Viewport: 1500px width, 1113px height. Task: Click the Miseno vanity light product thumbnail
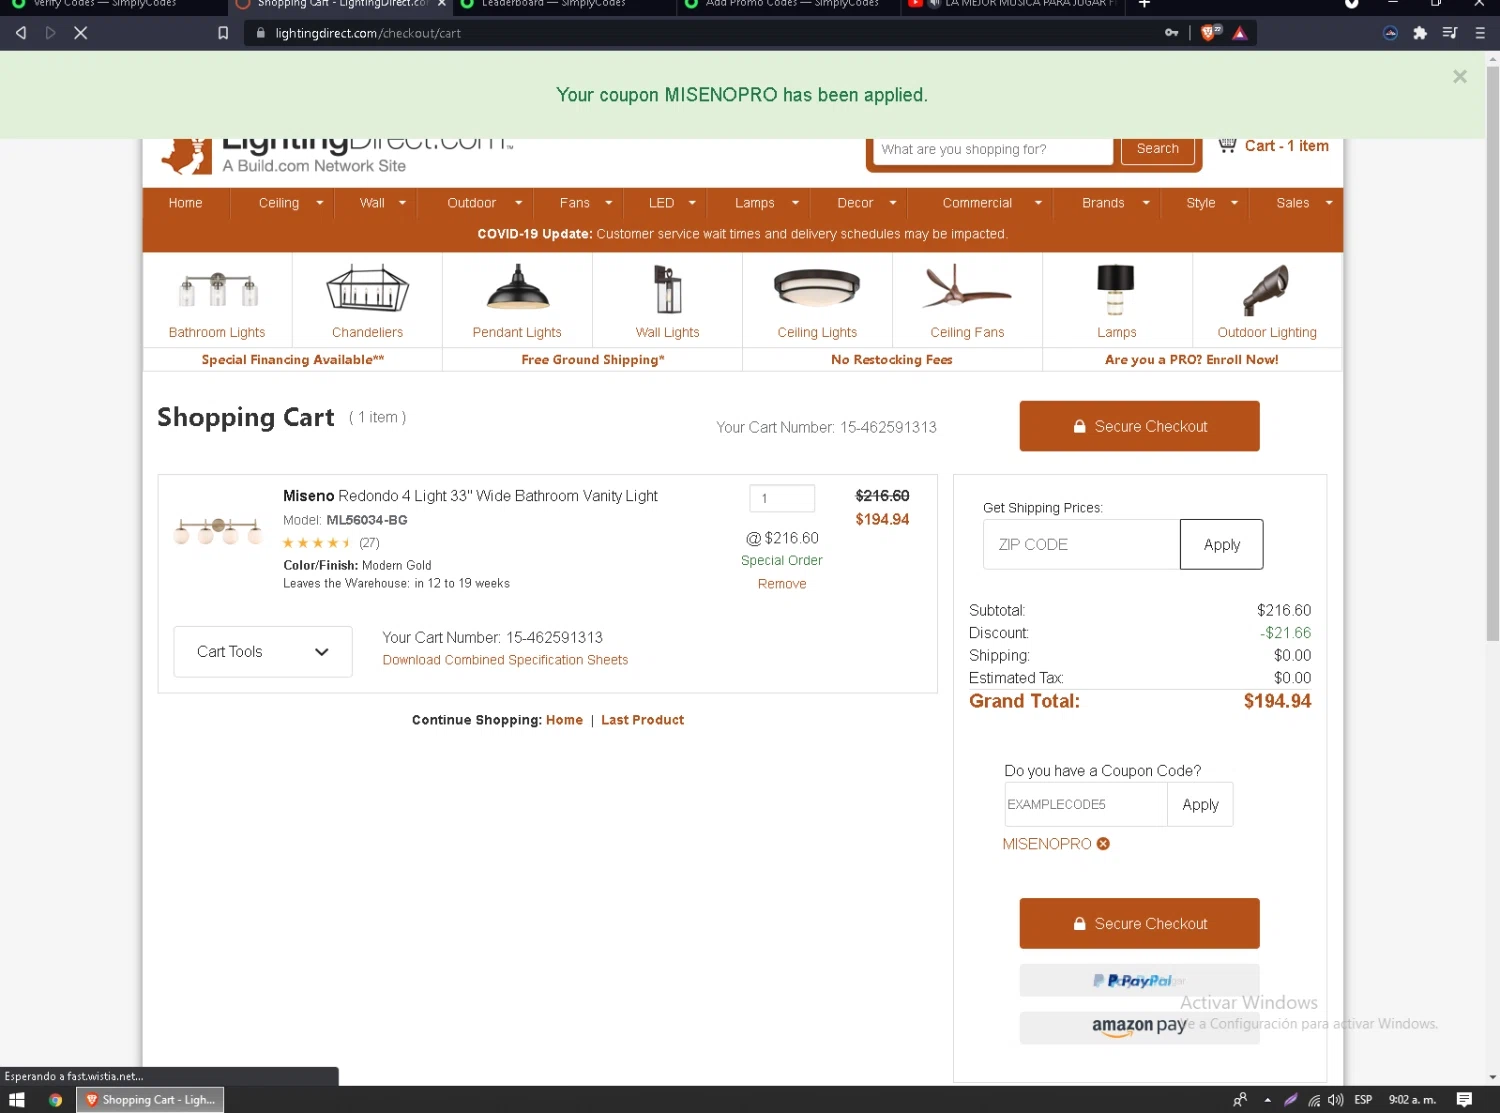pyautogui.click(x=218, y=530)
